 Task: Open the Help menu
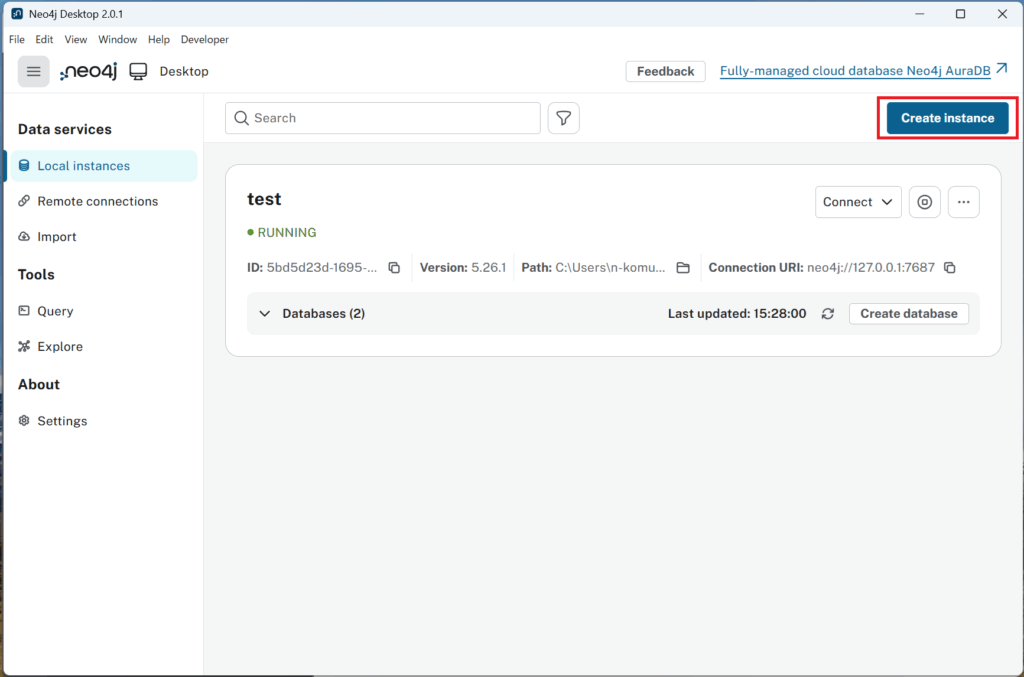[159, 39]
